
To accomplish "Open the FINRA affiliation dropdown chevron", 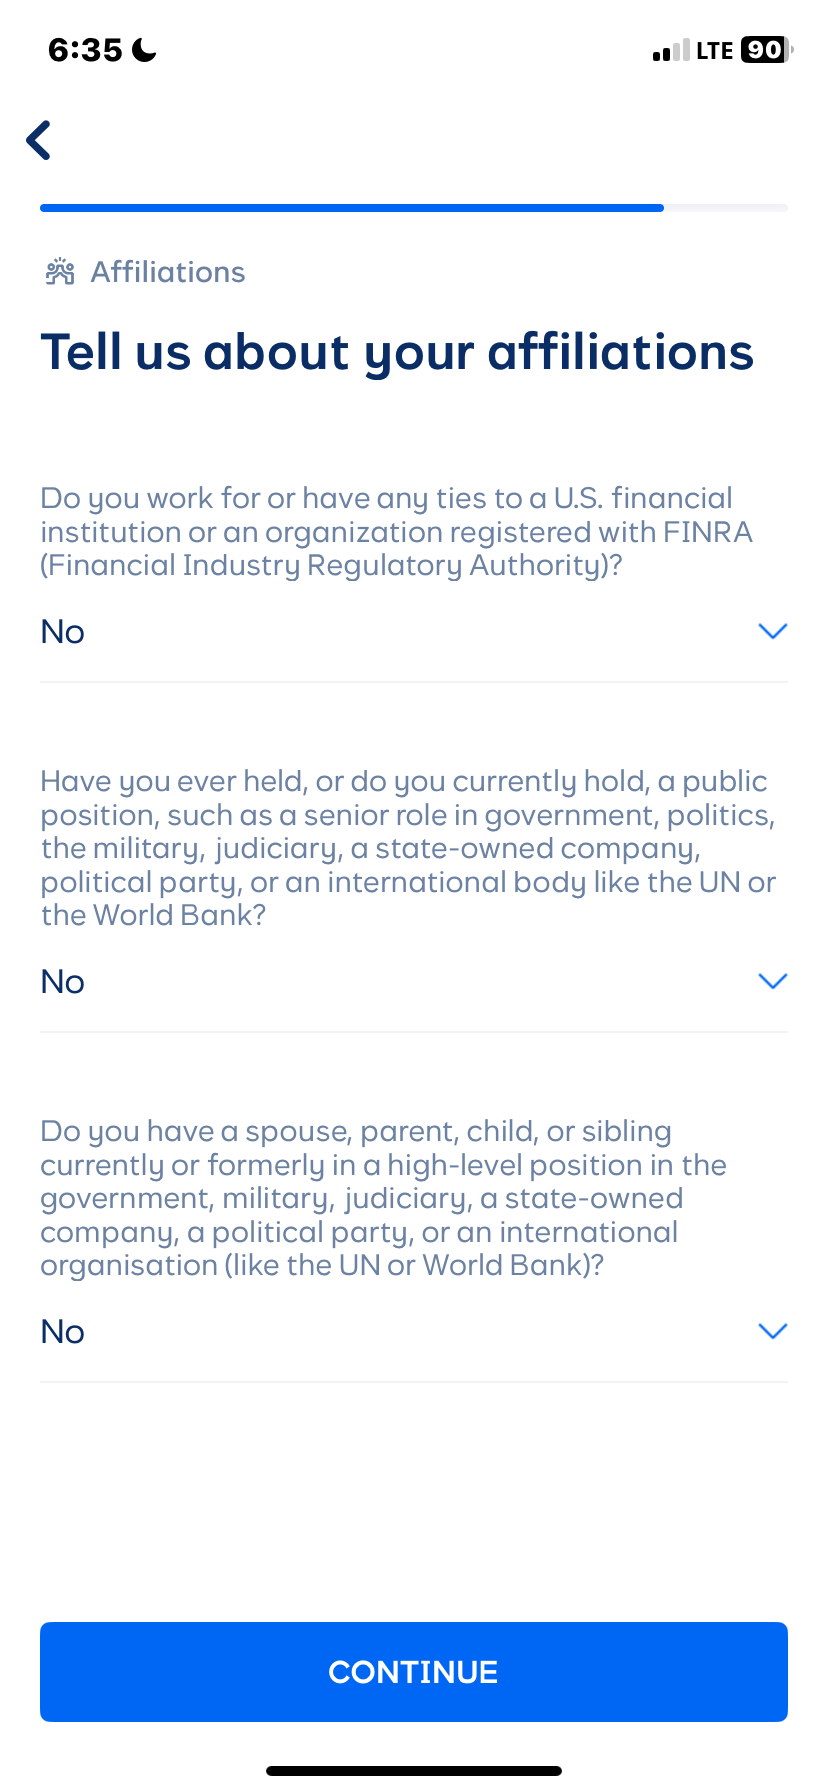I will [x=773, y=631].
